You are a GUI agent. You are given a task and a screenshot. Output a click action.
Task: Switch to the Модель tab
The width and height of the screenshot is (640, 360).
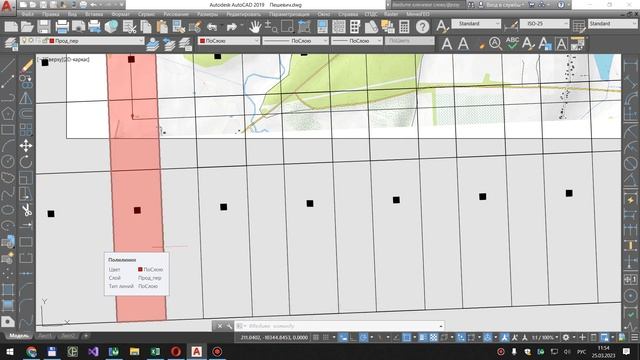click(x=19, y=336)
